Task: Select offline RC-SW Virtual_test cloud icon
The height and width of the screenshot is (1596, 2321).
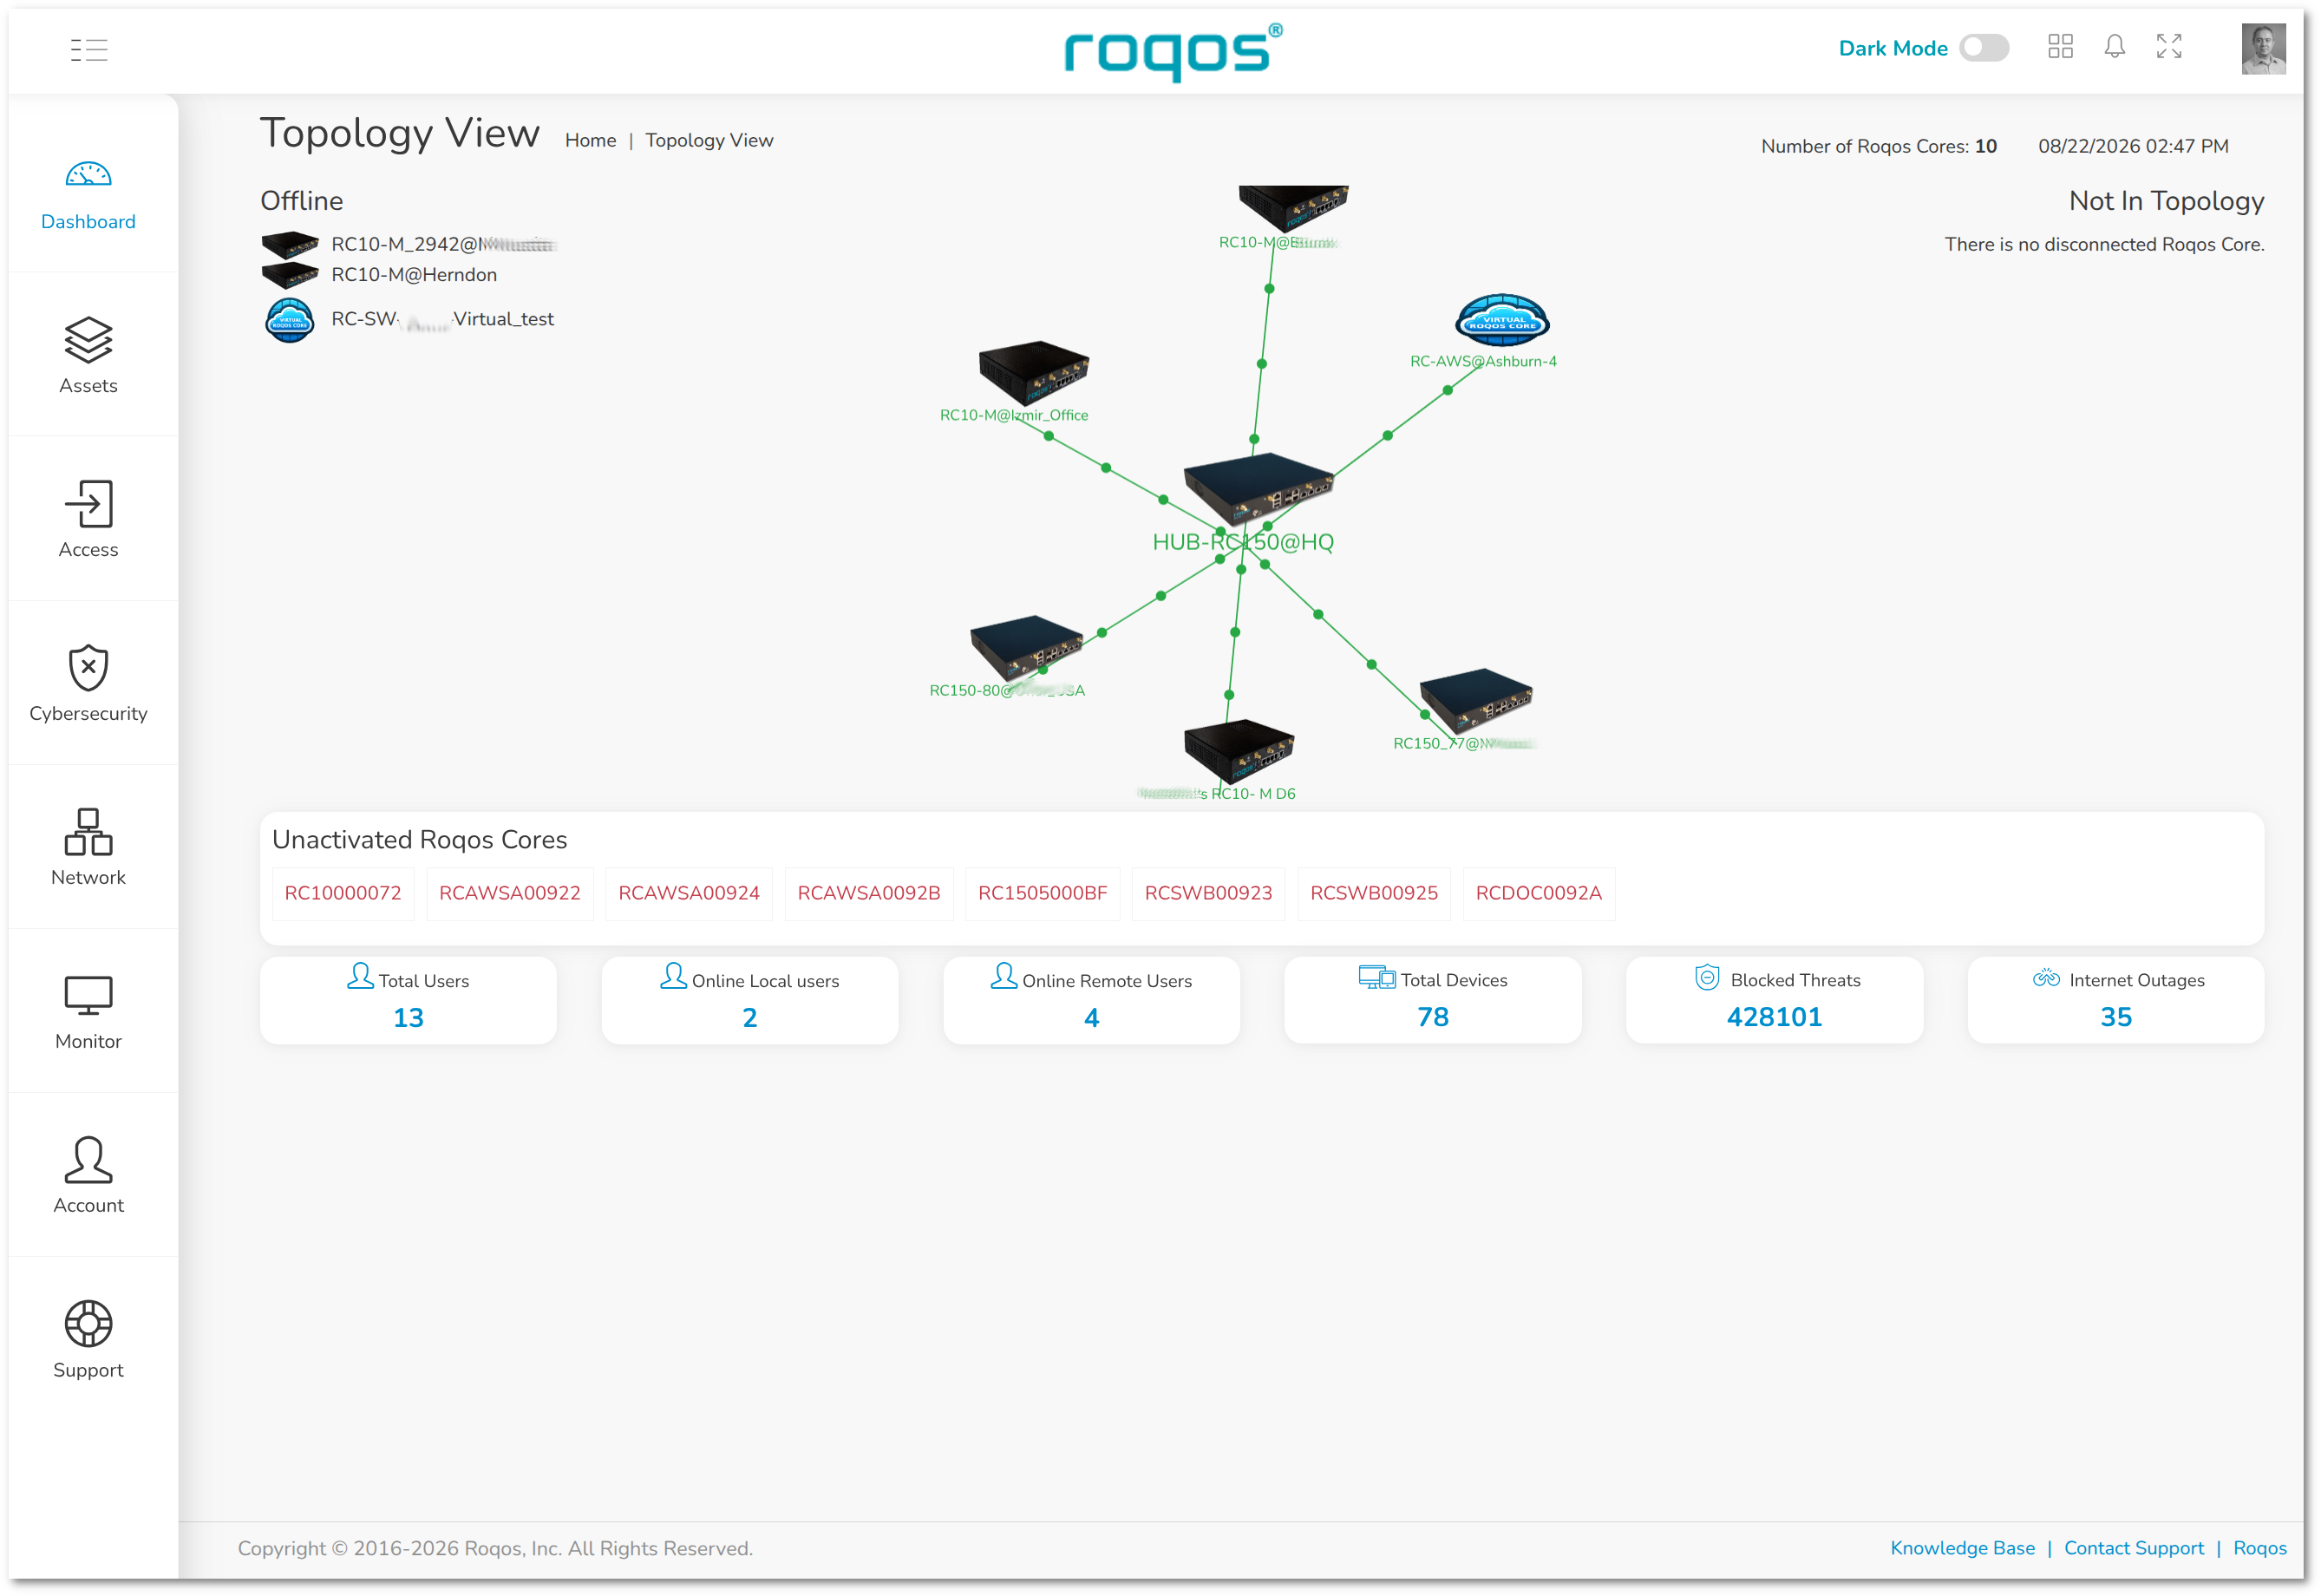Action: coord(290,320)
